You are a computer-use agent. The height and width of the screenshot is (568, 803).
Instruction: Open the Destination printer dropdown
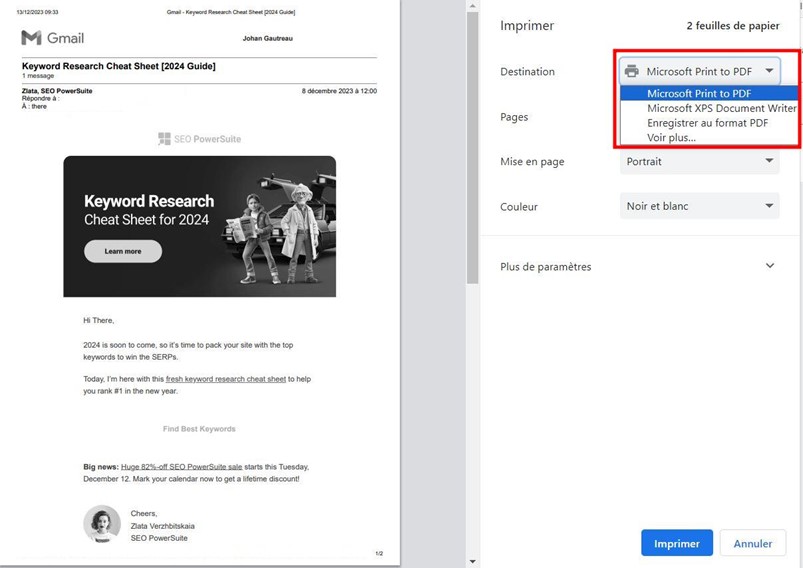[x=700, y=71]
